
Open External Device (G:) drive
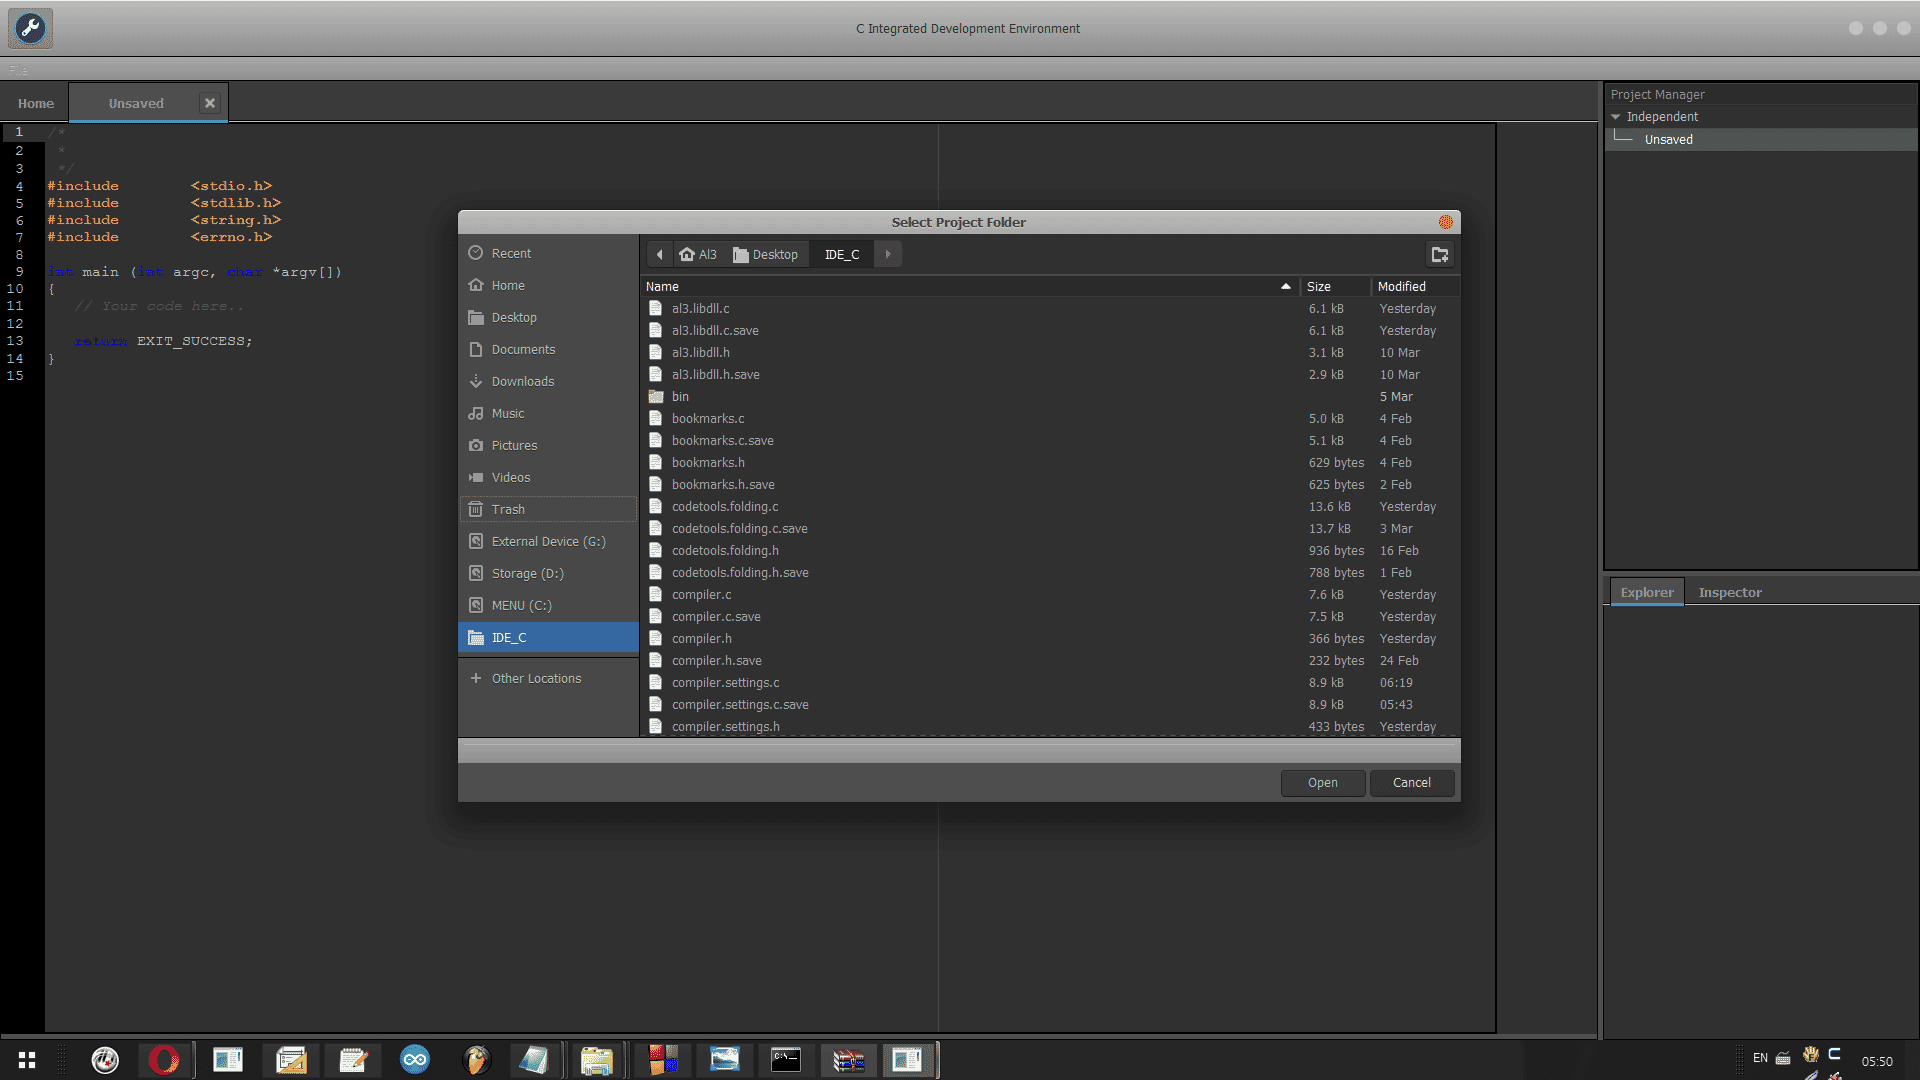[548, 541]
